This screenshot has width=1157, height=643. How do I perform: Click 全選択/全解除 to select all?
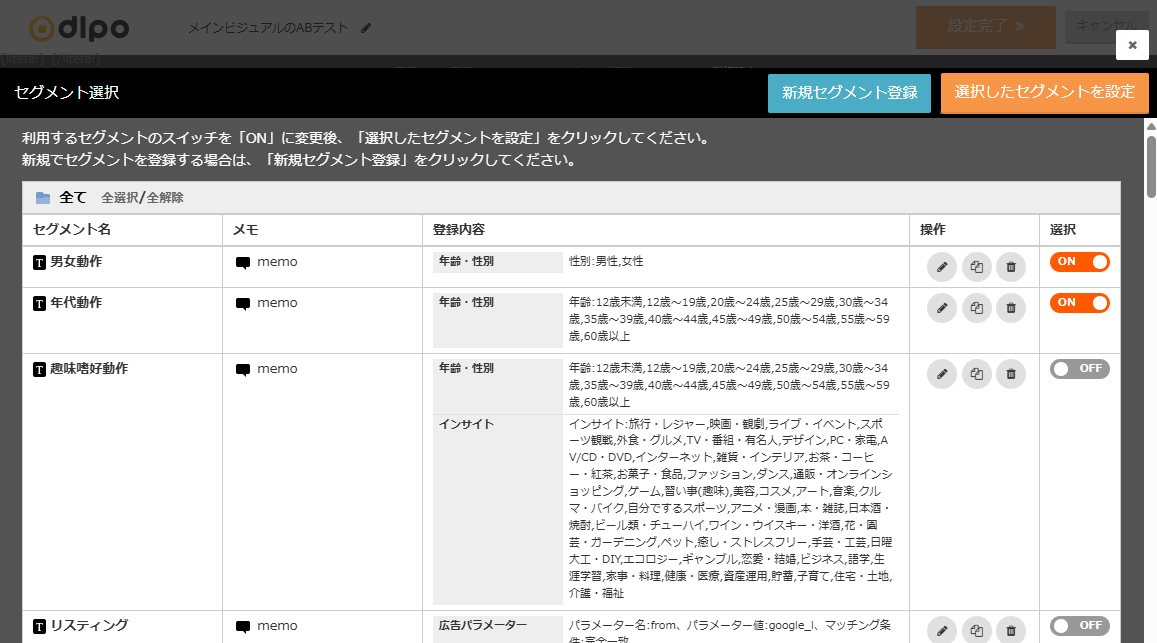point(142,198)
